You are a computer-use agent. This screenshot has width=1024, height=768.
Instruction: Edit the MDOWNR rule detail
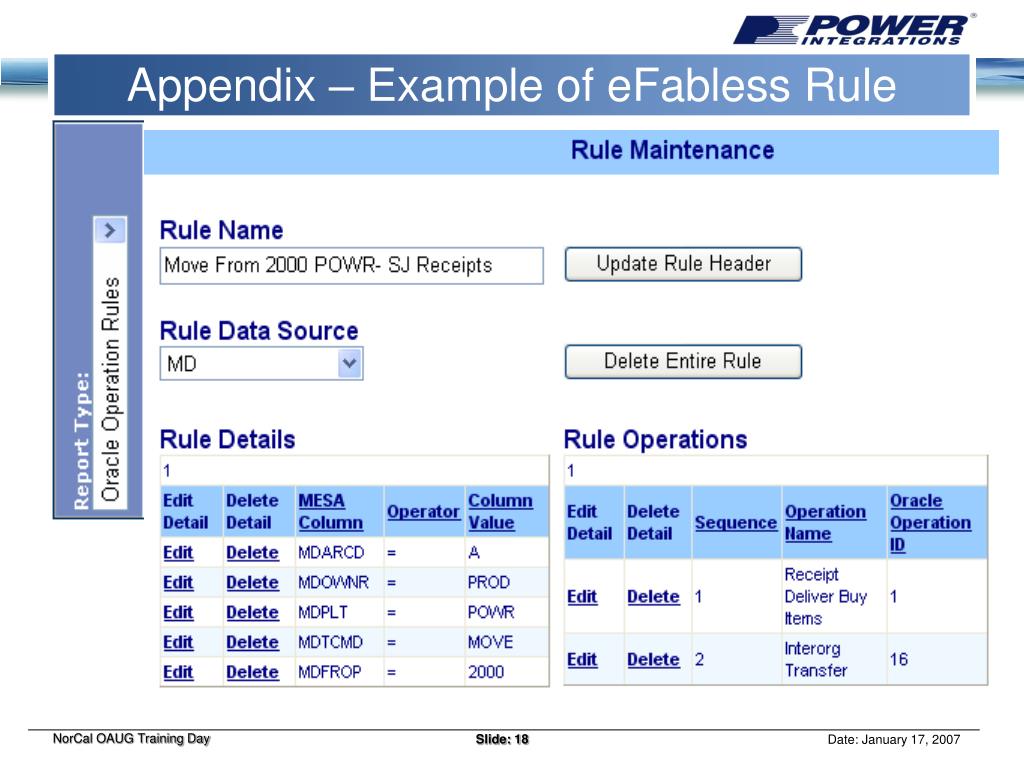(x=178, y=583)
